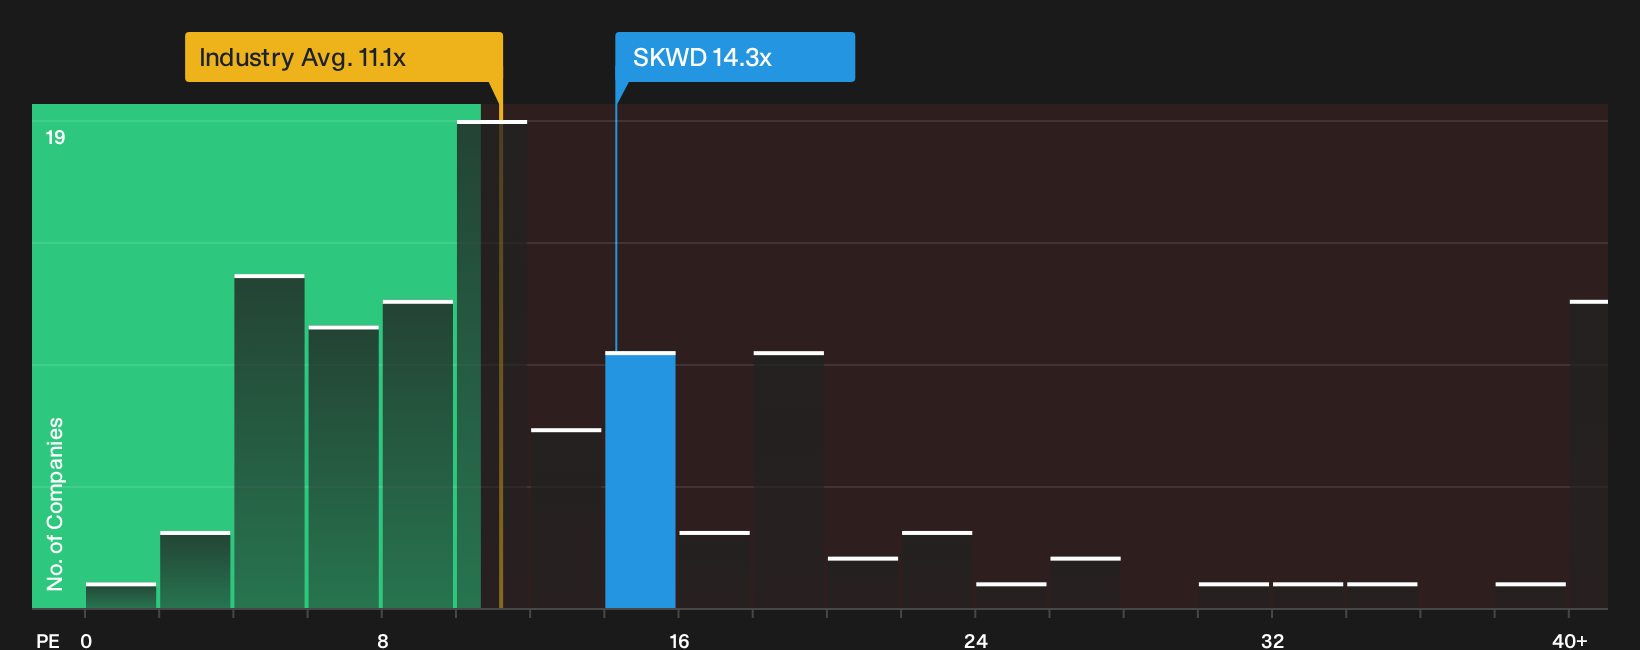The width and height of the screenshot is (1640, 650).
Task: Click the No. of Companies axis title
Action: click(55, 503)
